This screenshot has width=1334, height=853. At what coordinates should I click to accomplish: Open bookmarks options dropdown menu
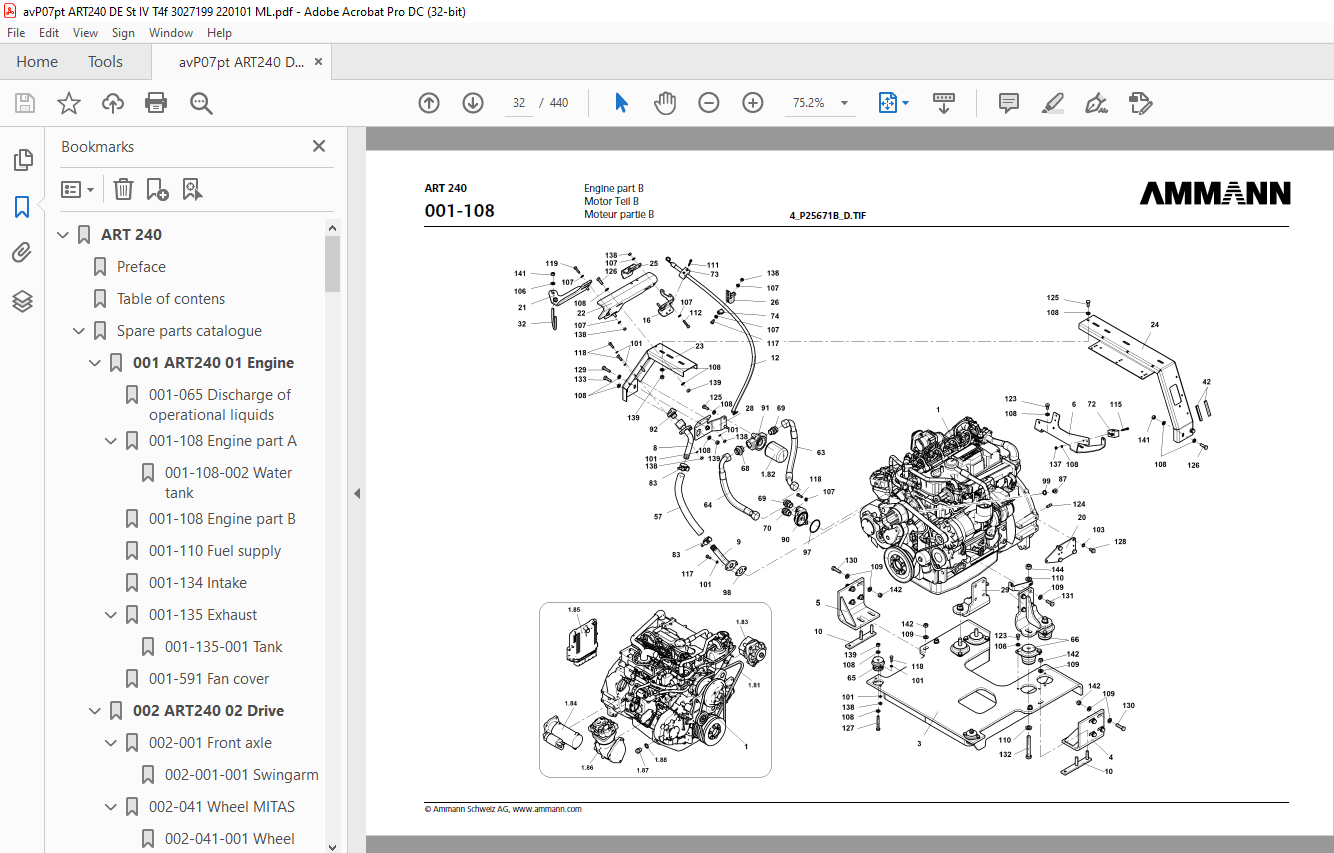point(77,189)
